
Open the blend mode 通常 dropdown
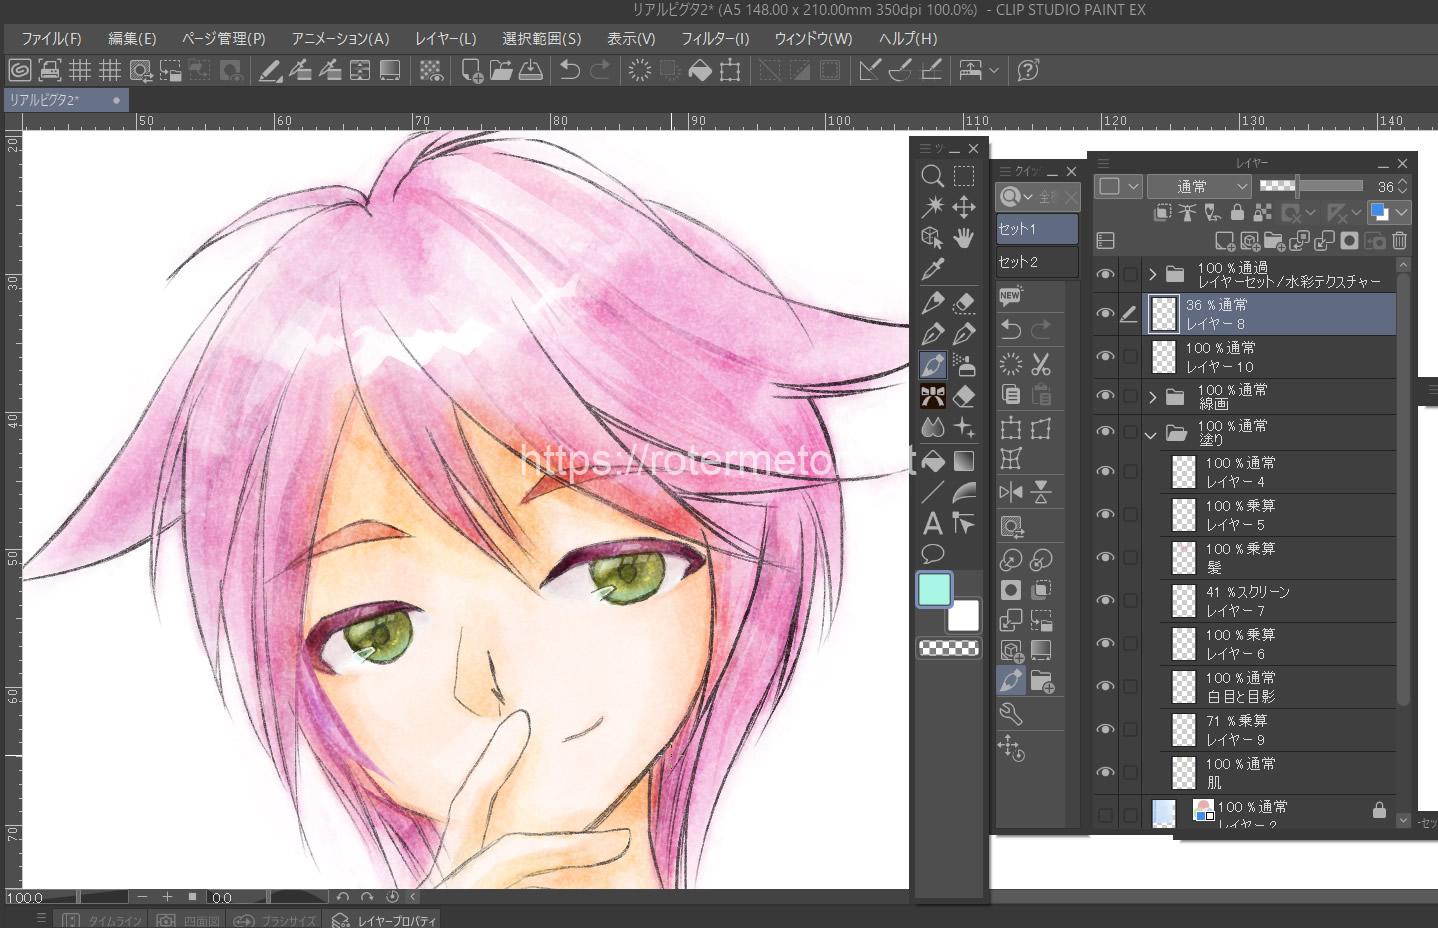point(1199,187)
